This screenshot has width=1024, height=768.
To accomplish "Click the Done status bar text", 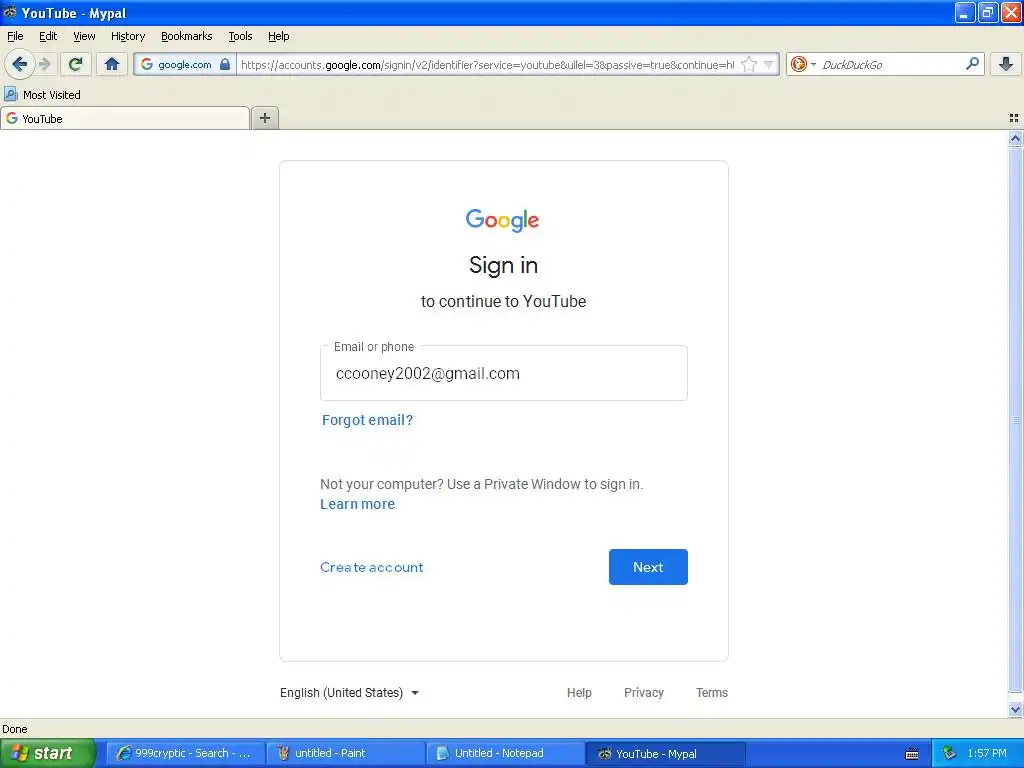I will [14, 729].
